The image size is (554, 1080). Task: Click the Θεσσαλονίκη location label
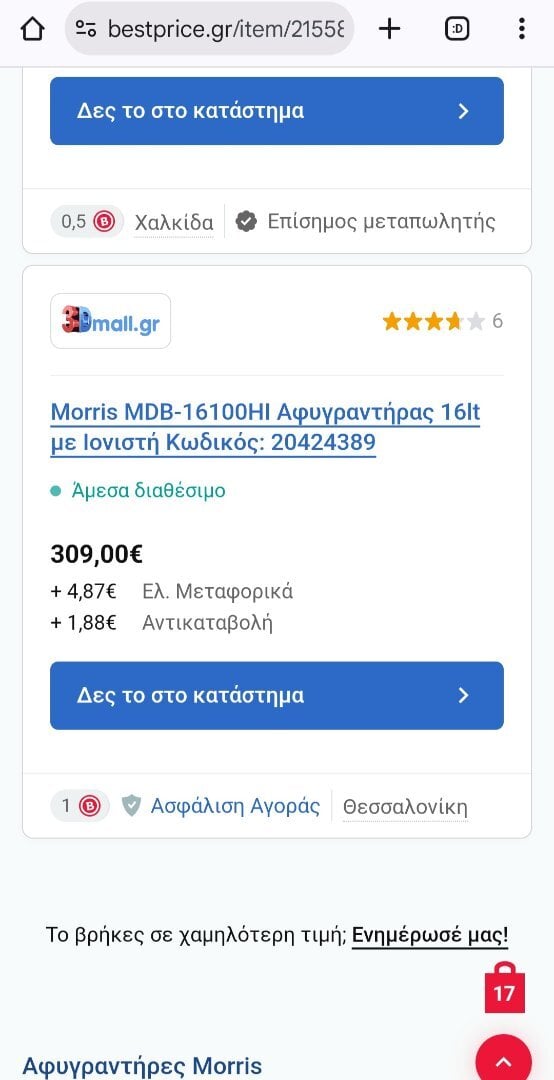point(405,807)
